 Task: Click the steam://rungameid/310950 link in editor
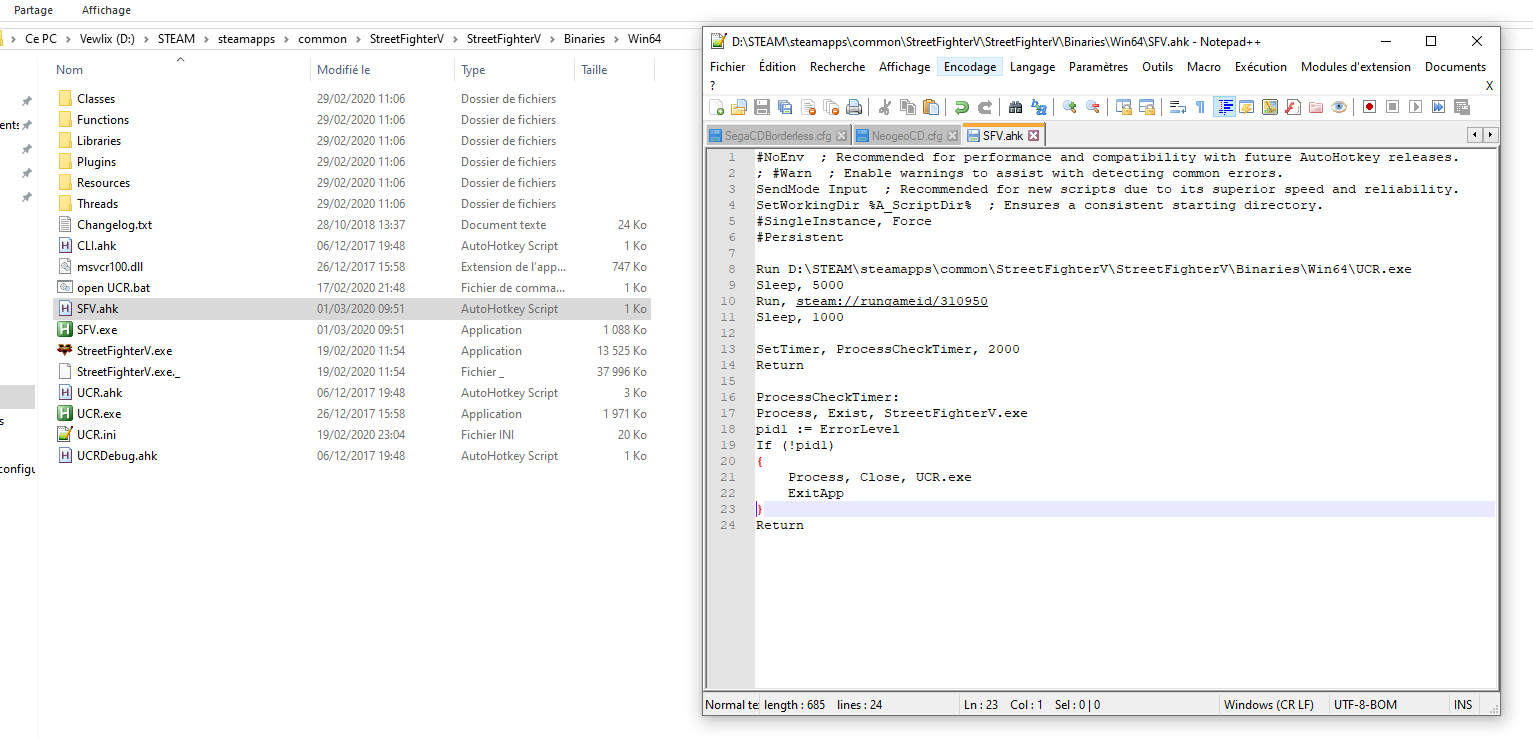coord(892,301)
